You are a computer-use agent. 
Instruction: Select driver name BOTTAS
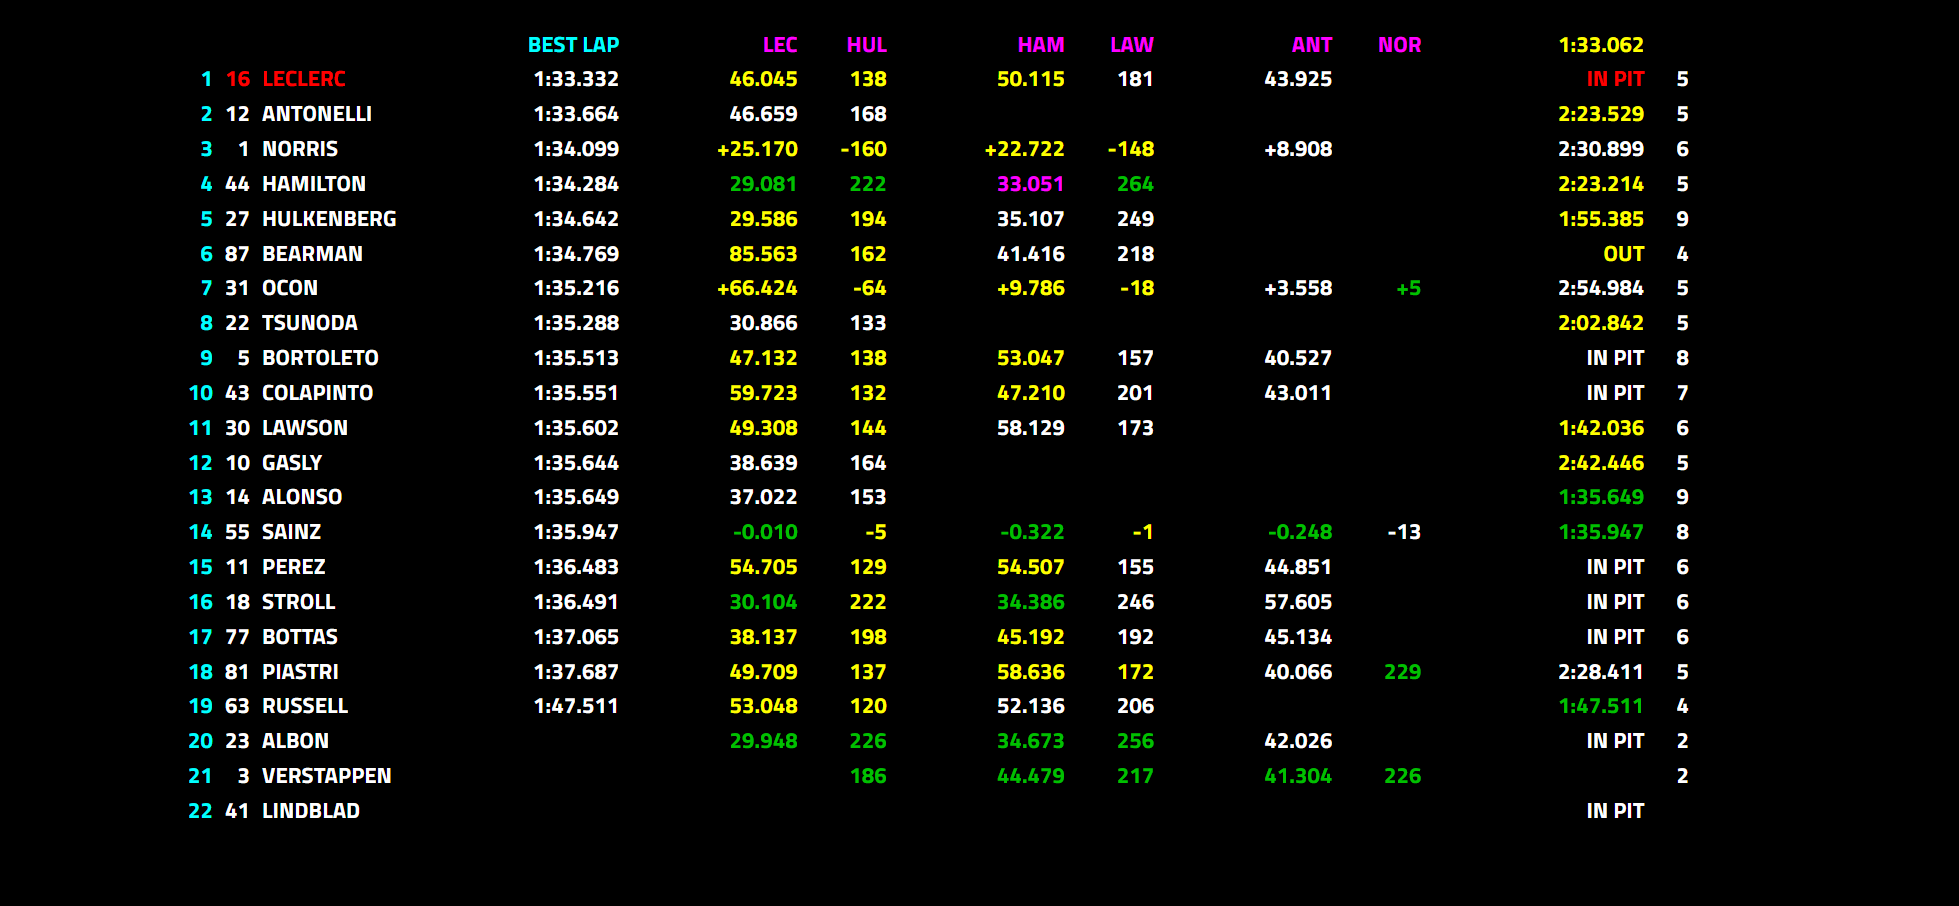(x=300, y=637)
